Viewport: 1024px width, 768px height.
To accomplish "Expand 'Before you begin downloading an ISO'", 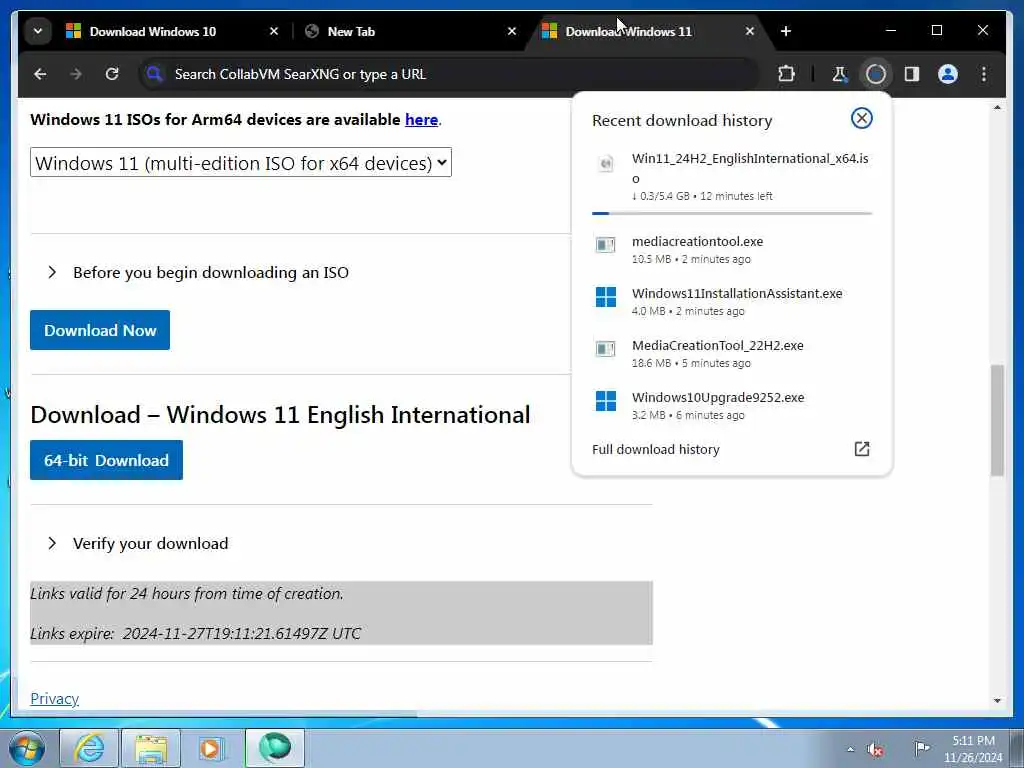I will 210,272.
